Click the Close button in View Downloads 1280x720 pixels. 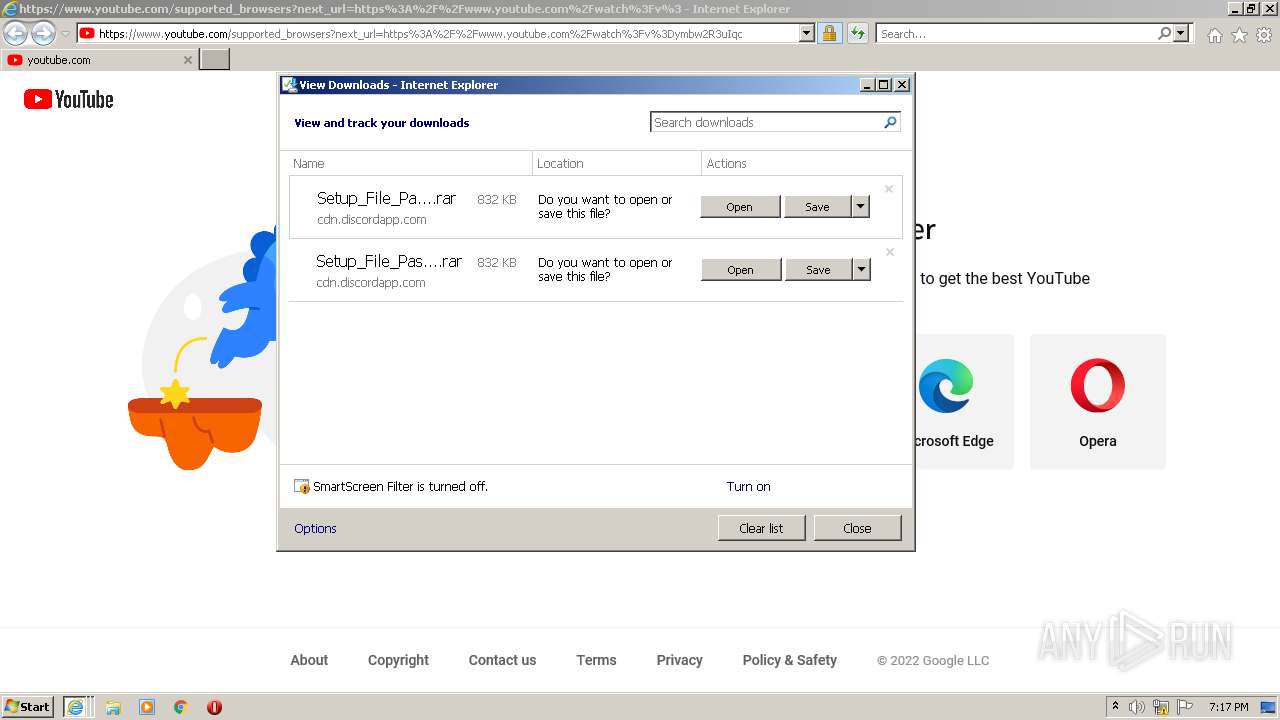pyautogui.click(x=858, y=528)
